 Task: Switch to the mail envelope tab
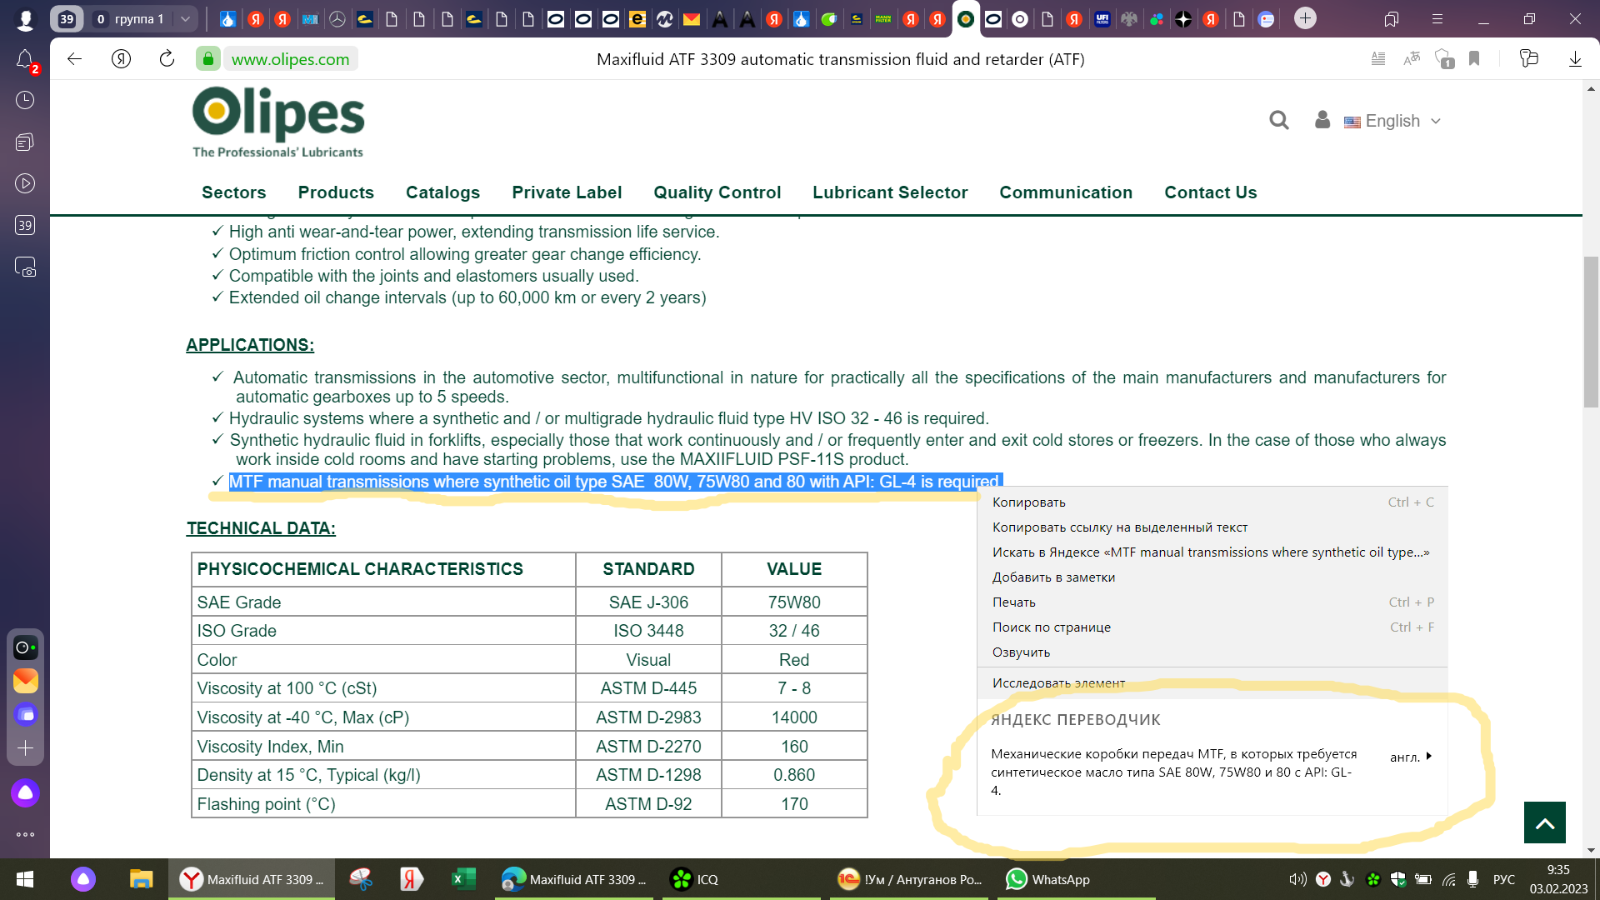pyautogui.click(x=691, y=19)
